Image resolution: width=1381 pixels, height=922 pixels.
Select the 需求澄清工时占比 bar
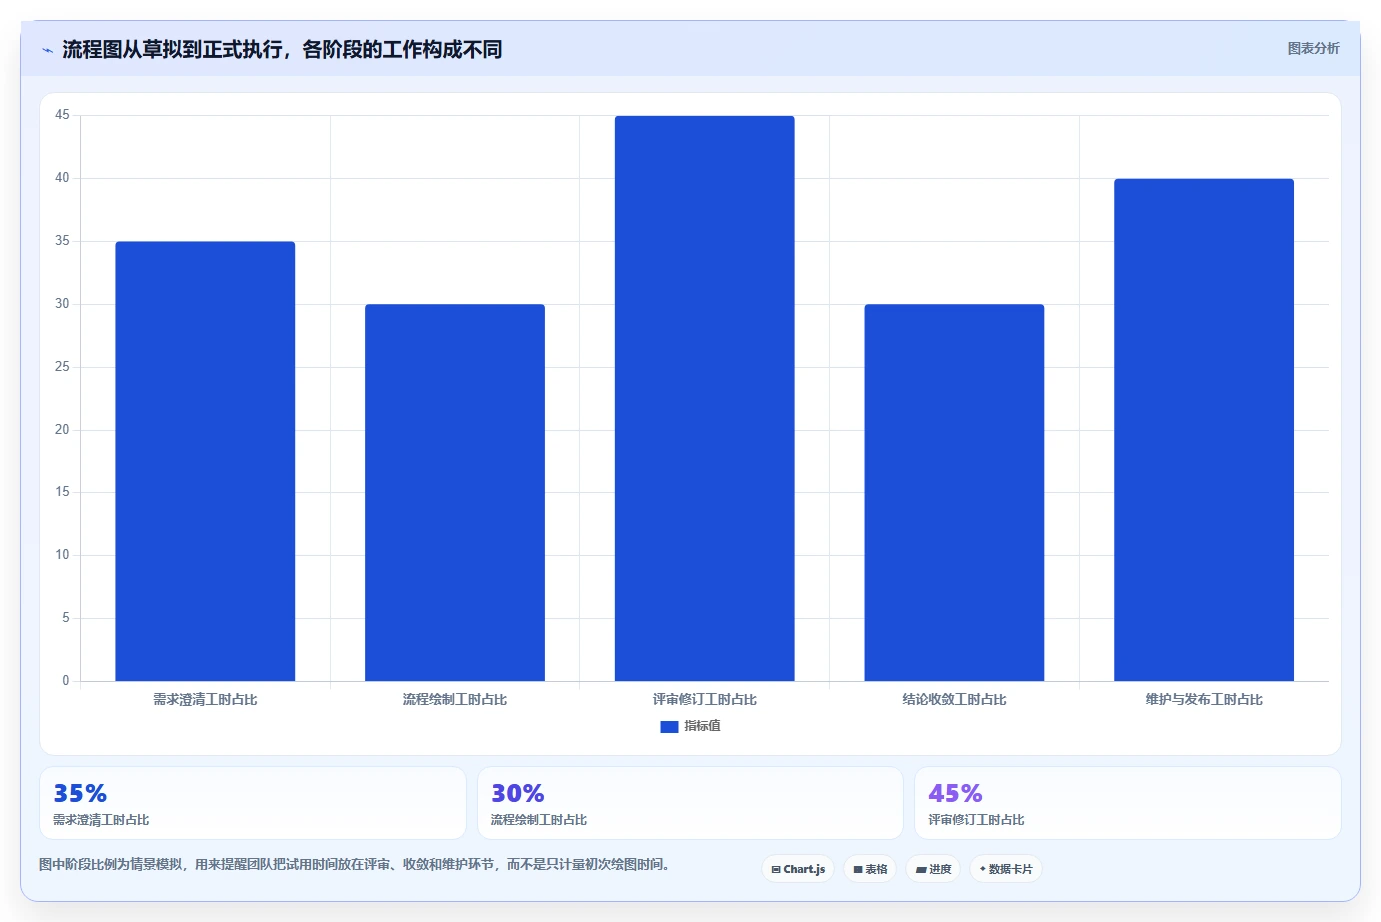tap(205, 461)
